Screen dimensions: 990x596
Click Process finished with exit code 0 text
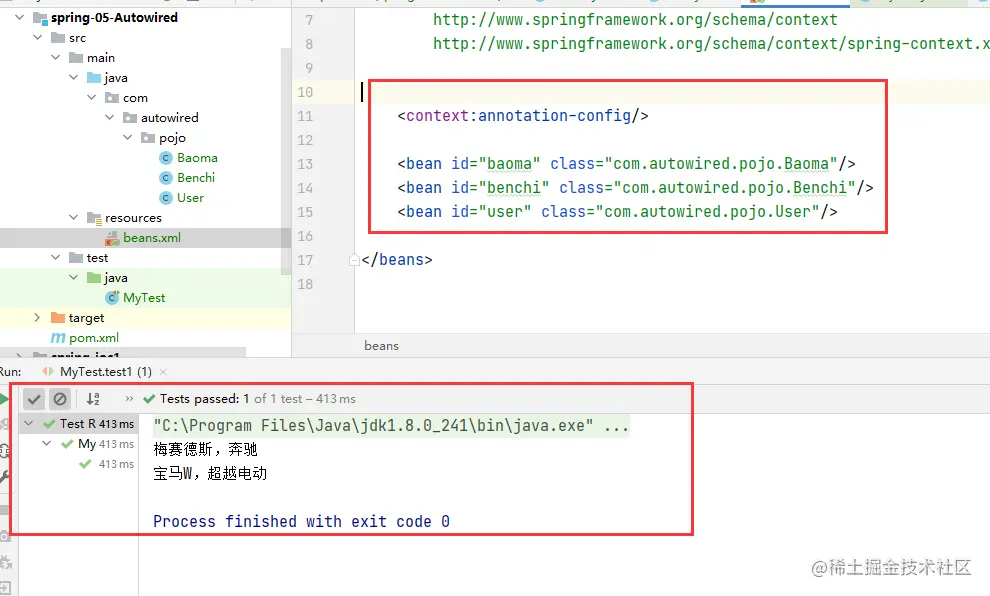pyautogui.click(x=301, y=522)
